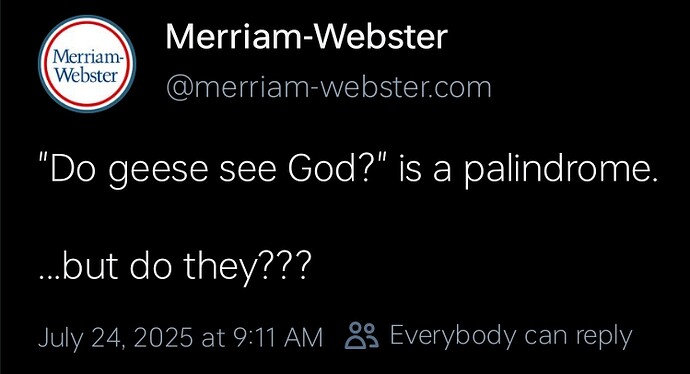The image size is (690, 374).
Task: Click the "9:11 AM" time in the timestamp
Action: pos(277,337)
